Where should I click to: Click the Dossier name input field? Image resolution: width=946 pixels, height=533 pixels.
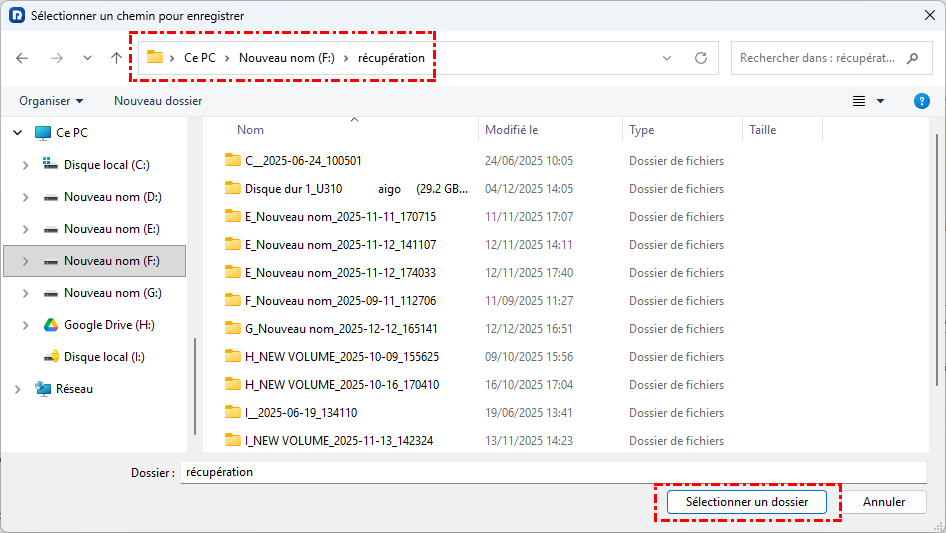[x=552, y=472]
